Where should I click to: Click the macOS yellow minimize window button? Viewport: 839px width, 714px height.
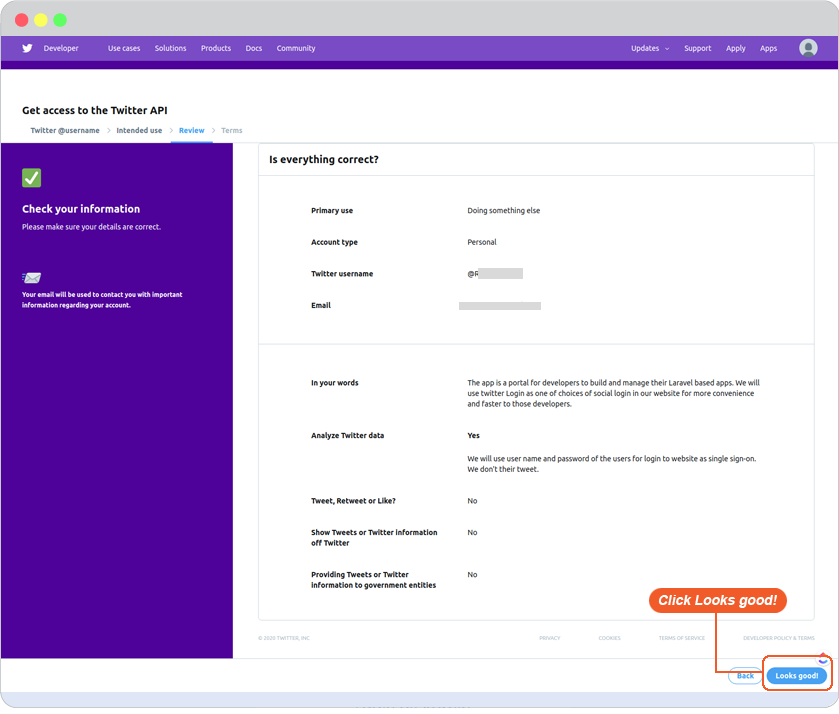[41, 20]
